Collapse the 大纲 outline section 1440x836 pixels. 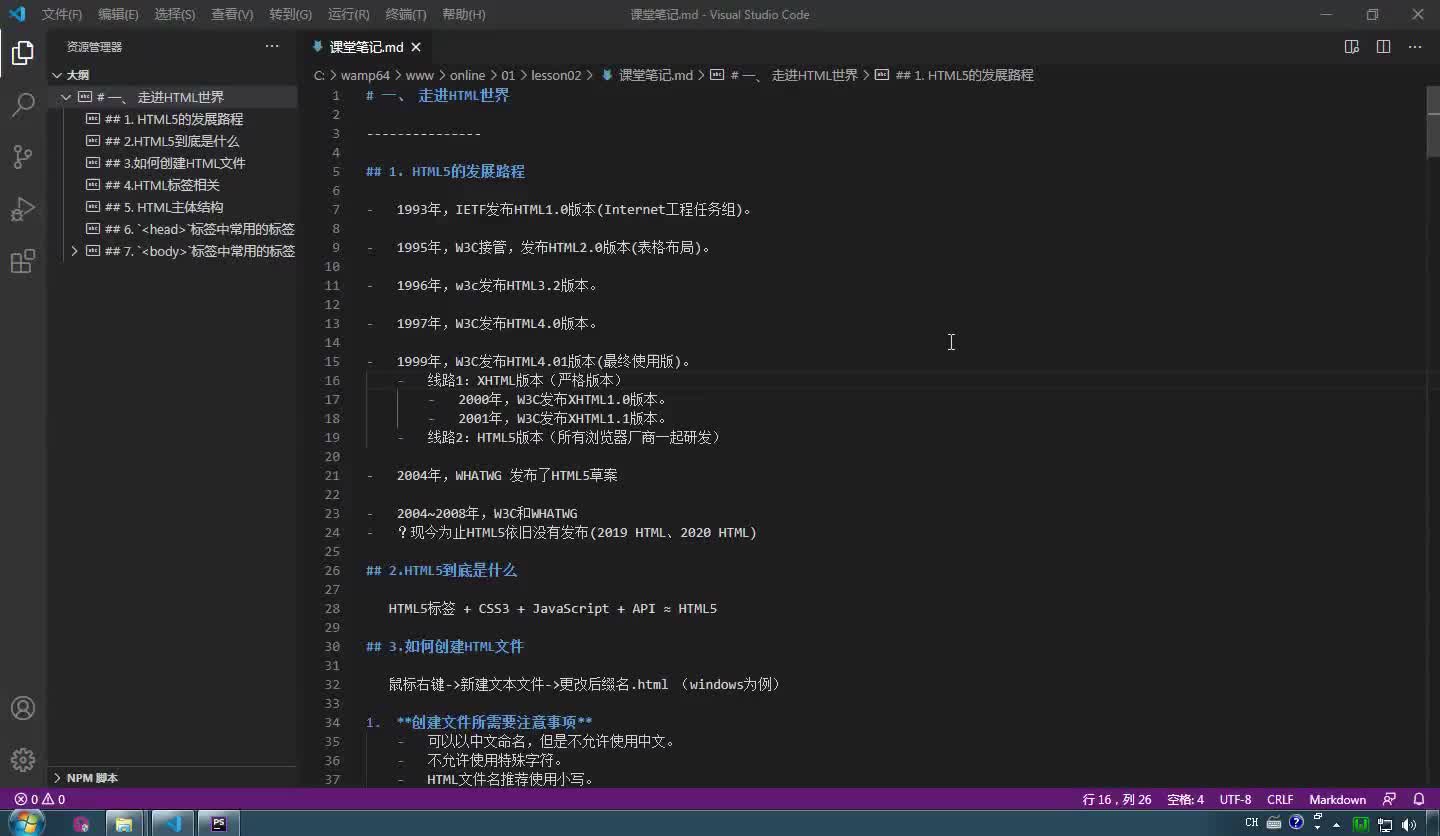(x=57, y=75)
